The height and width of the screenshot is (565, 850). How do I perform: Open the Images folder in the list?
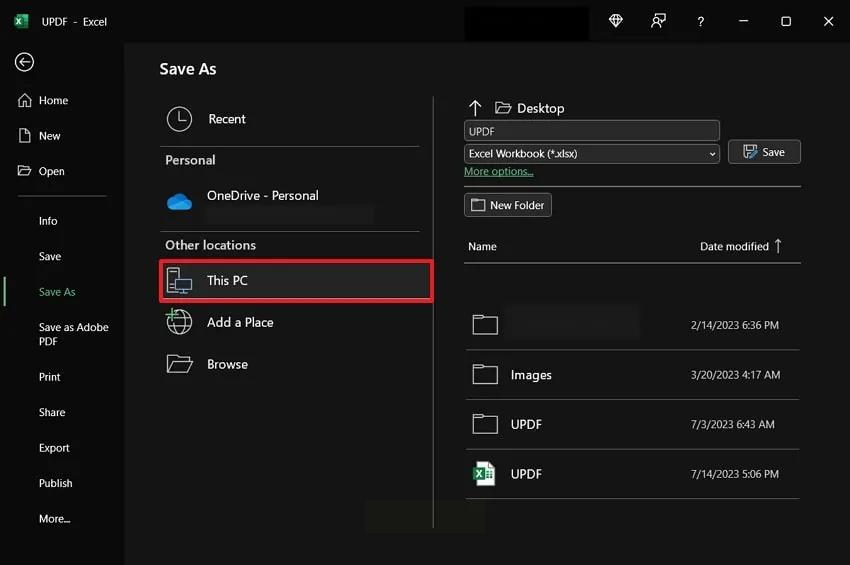(531, 375)
